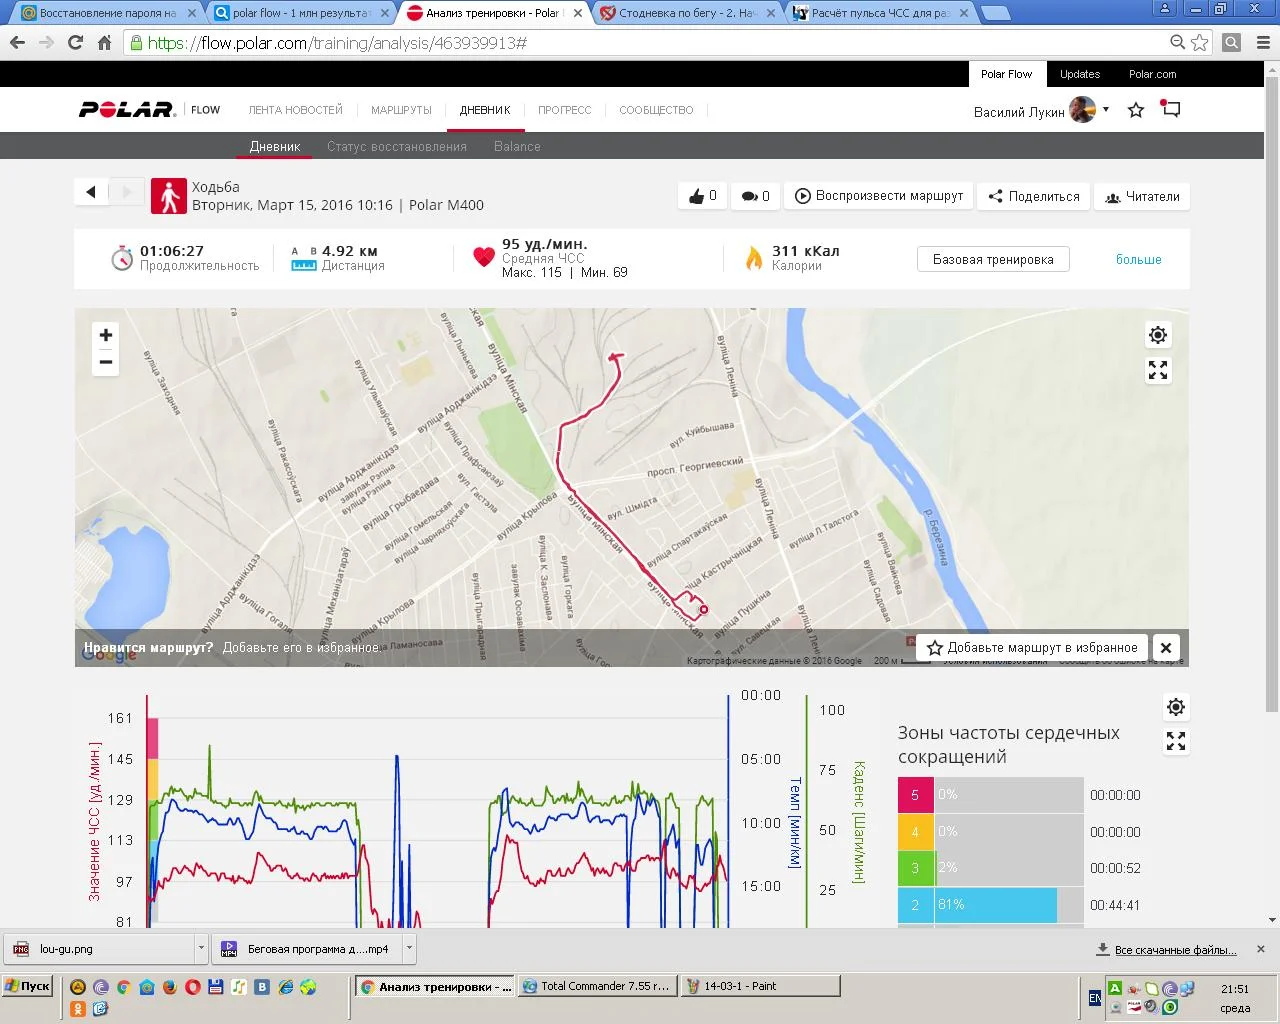Image resolution: width=1280 pixels, height=1024 pixels.
Task: Open chart settings gear icon
Action: [1176, 707]
